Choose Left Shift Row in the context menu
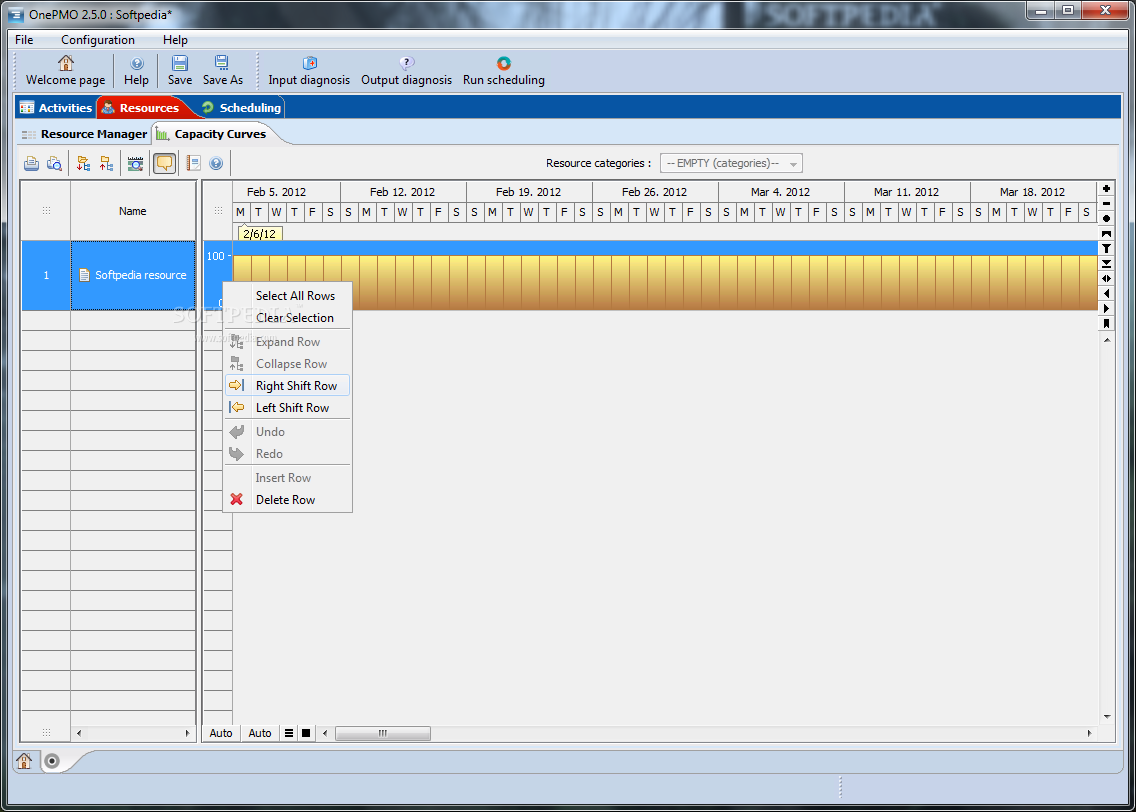This screenshot has height=812, width=1136. (x=288, y=408)
